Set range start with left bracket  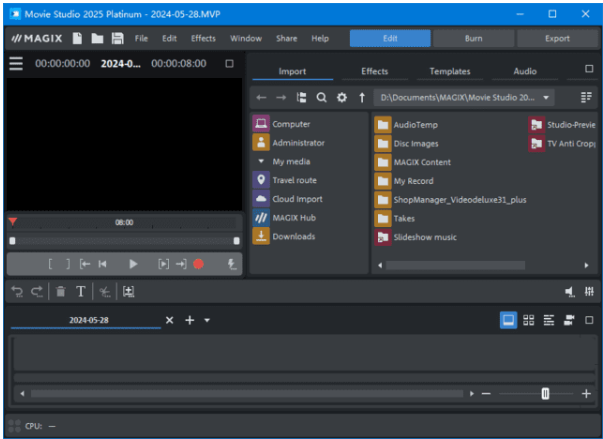click(x=50, y=264)
